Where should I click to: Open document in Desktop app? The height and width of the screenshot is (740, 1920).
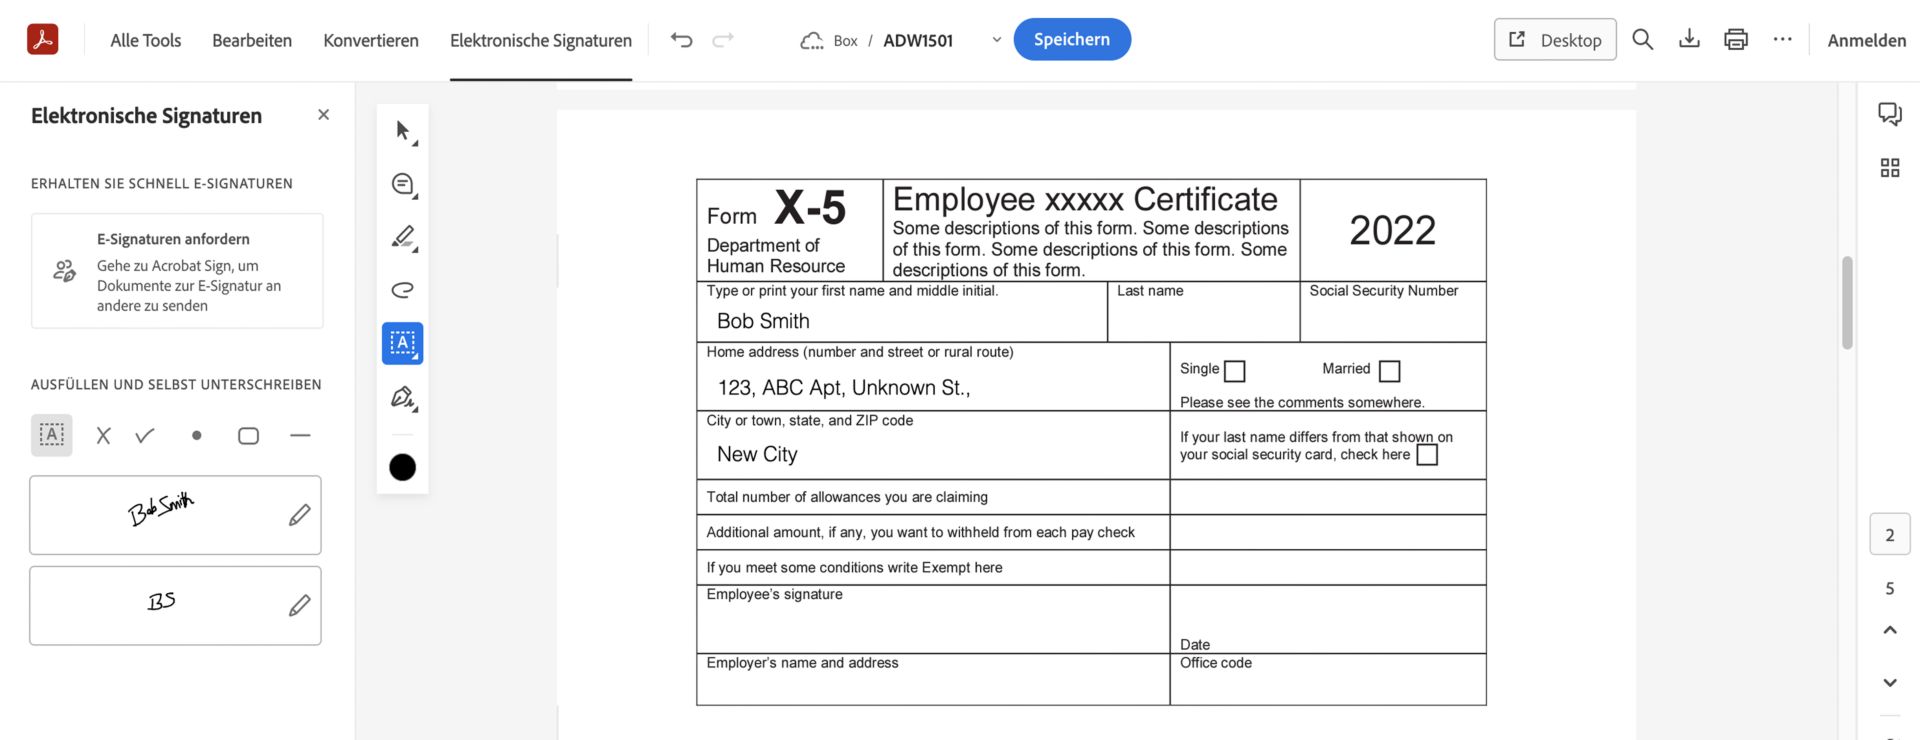tap(1555, 39)
